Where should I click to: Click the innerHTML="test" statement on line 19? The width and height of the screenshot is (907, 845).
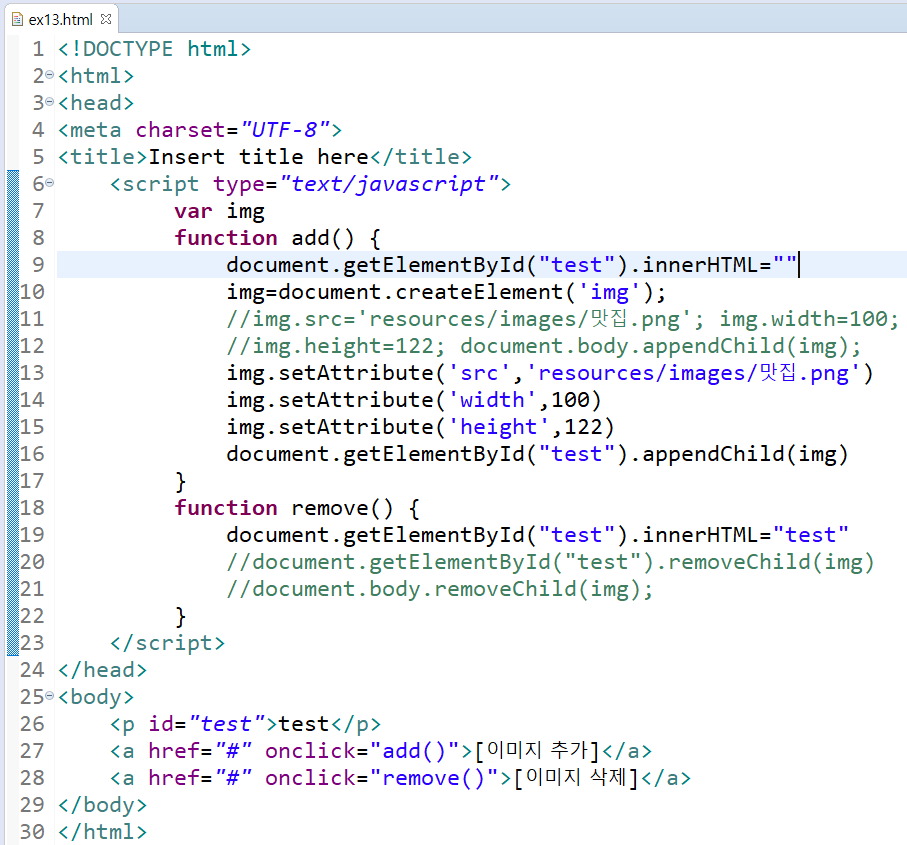coord(537,535)
